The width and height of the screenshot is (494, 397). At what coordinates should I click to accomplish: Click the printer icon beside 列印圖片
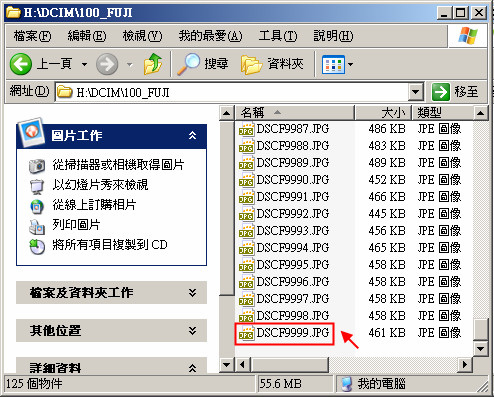pyautogui.click(x=37, y=227)
